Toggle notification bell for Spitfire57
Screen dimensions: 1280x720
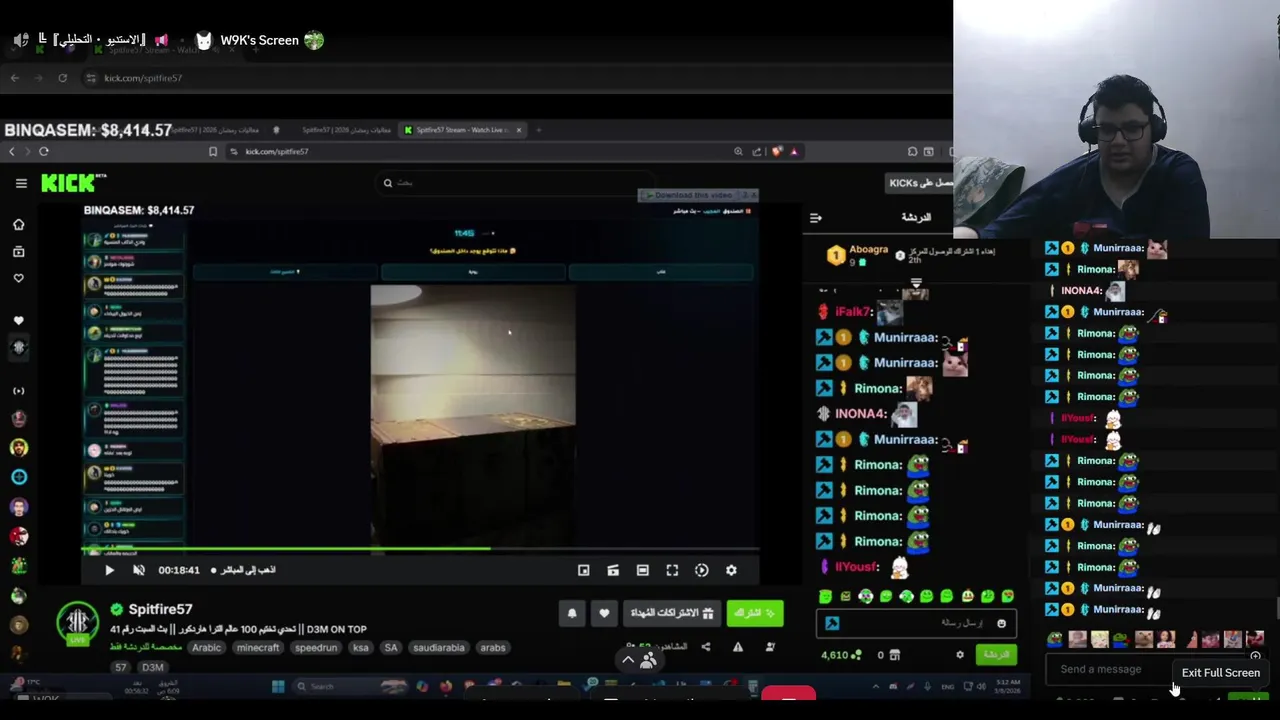tap(572, 613)
